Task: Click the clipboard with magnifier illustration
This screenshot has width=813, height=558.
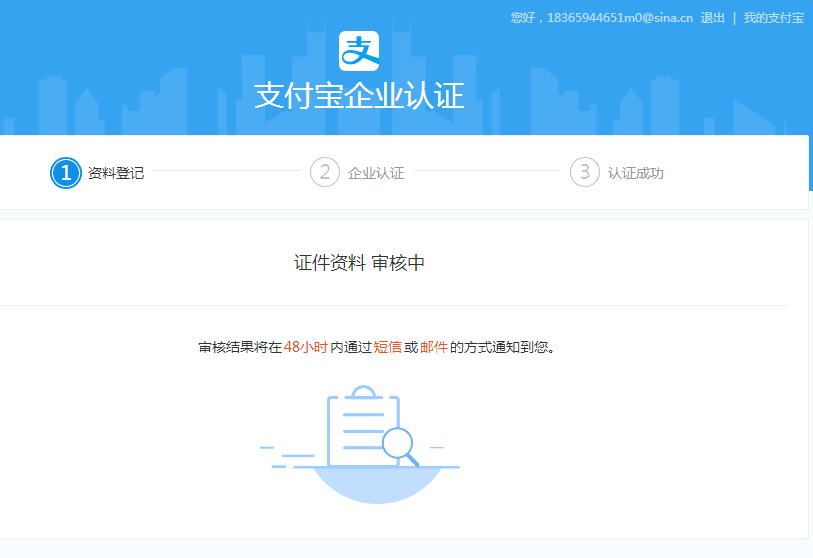Action: tap(360, 444)
